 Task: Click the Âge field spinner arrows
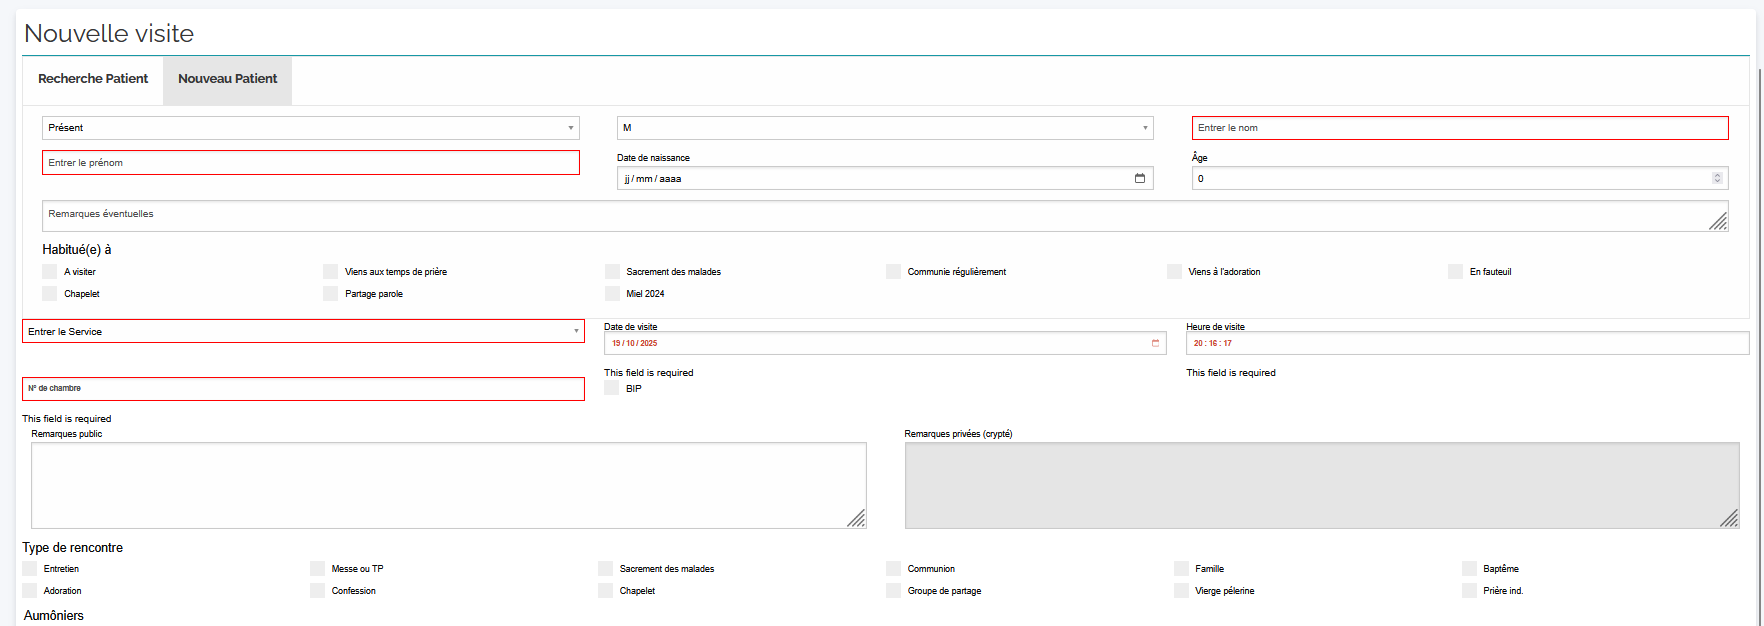click(1717, 178)
